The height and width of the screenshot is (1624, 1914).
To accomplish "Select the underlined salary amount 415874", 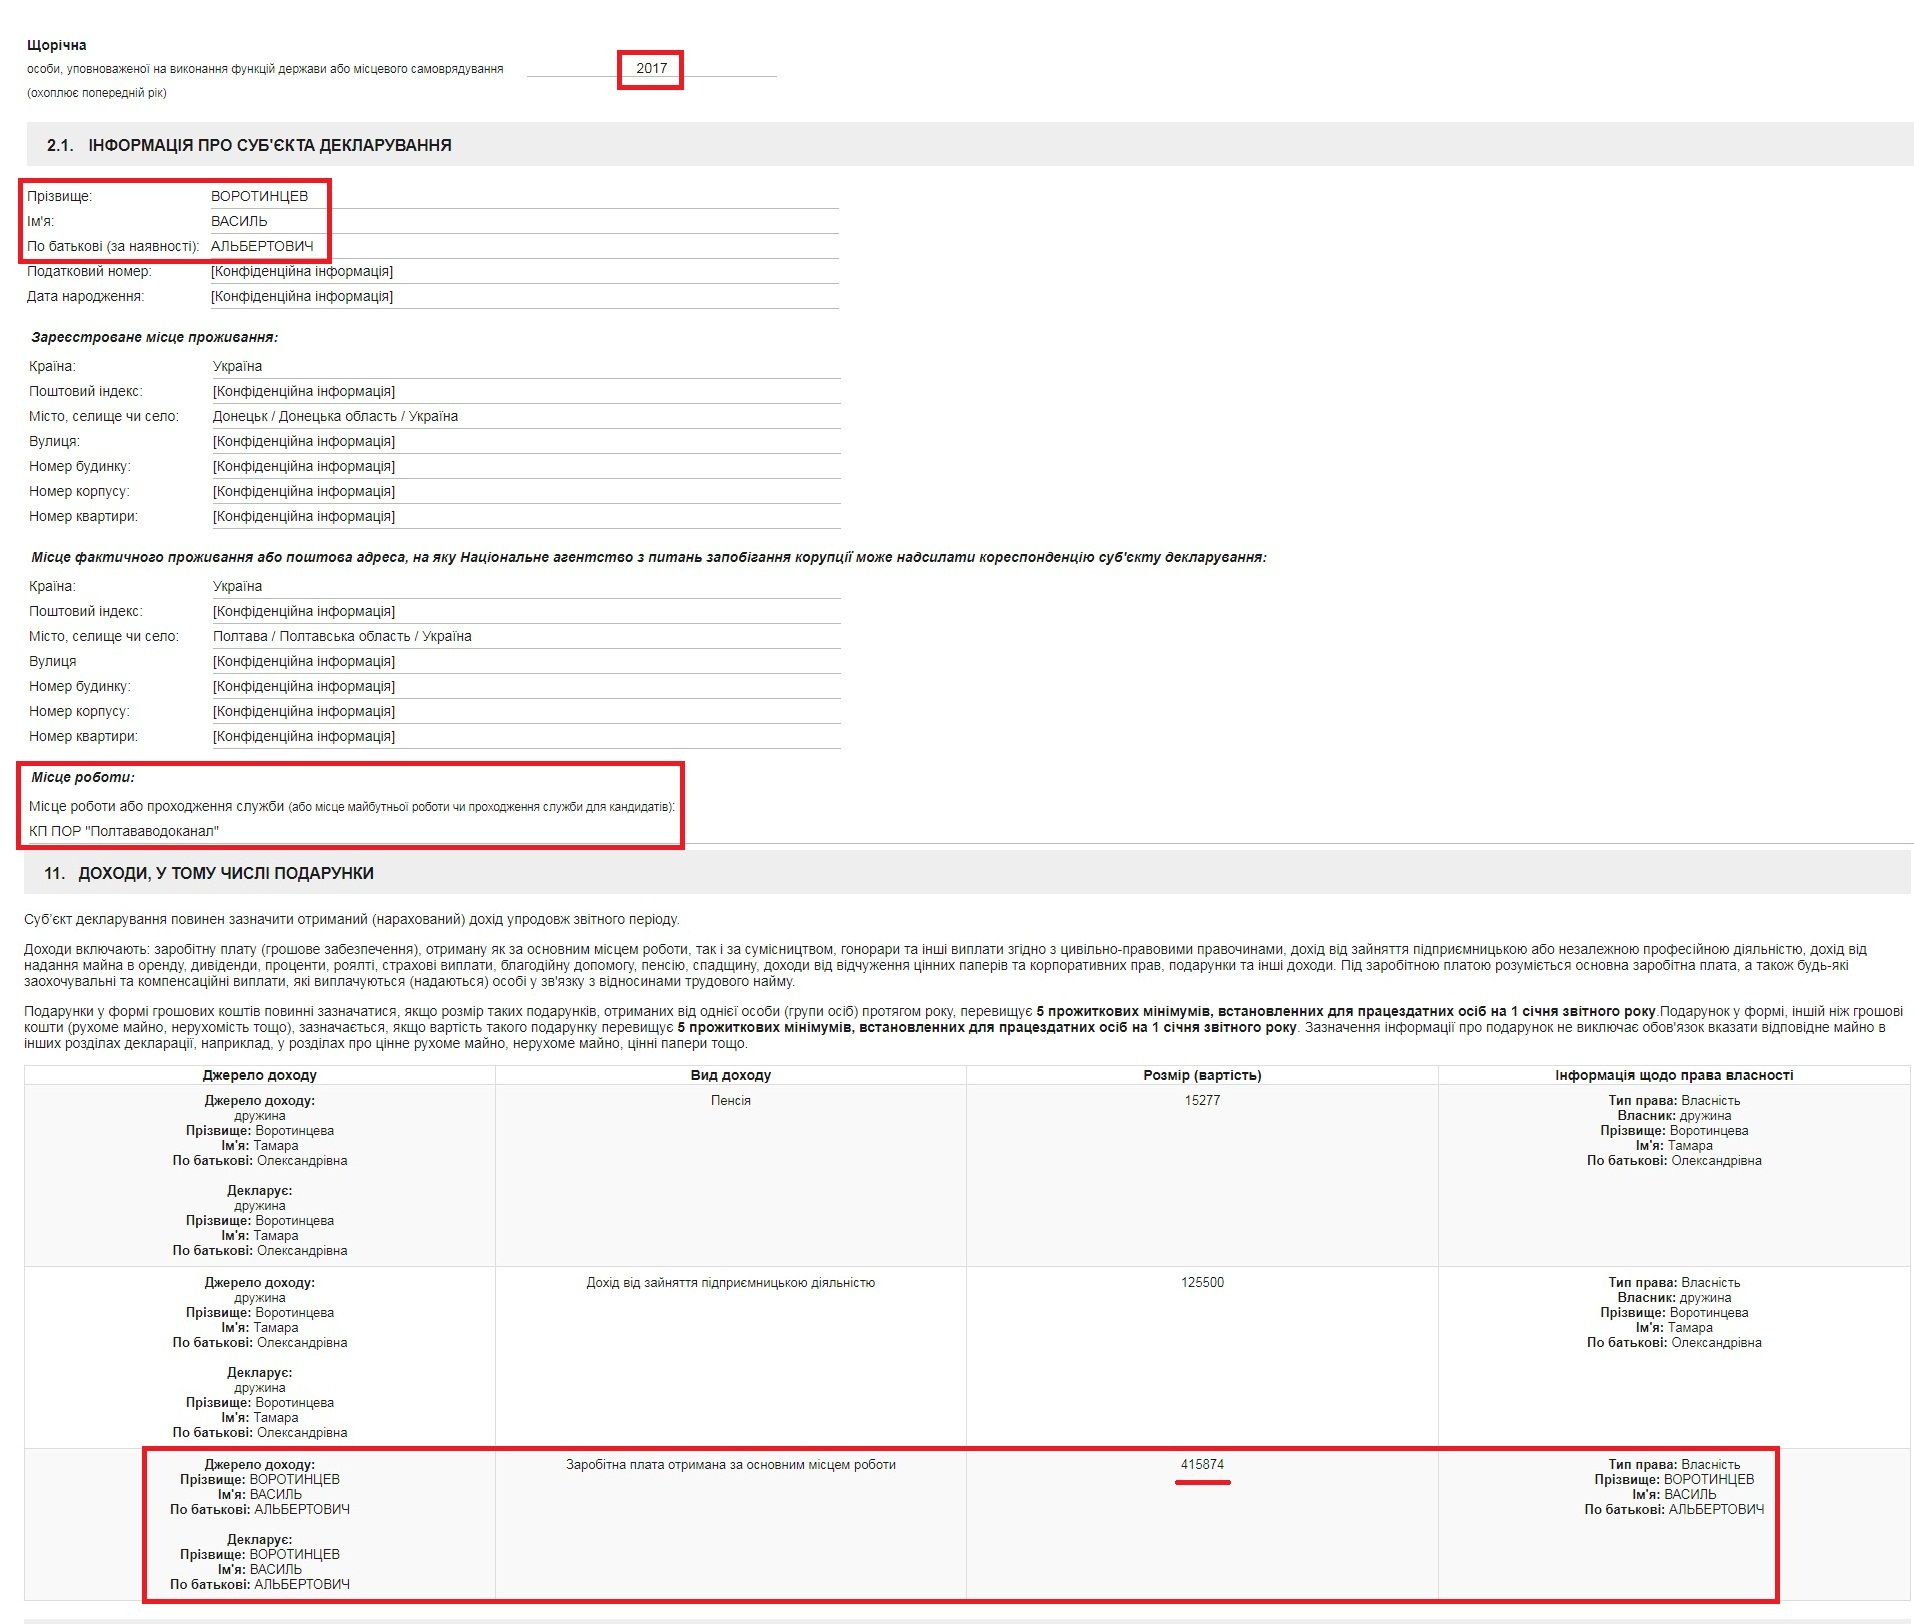I will coord(1202,1464).
